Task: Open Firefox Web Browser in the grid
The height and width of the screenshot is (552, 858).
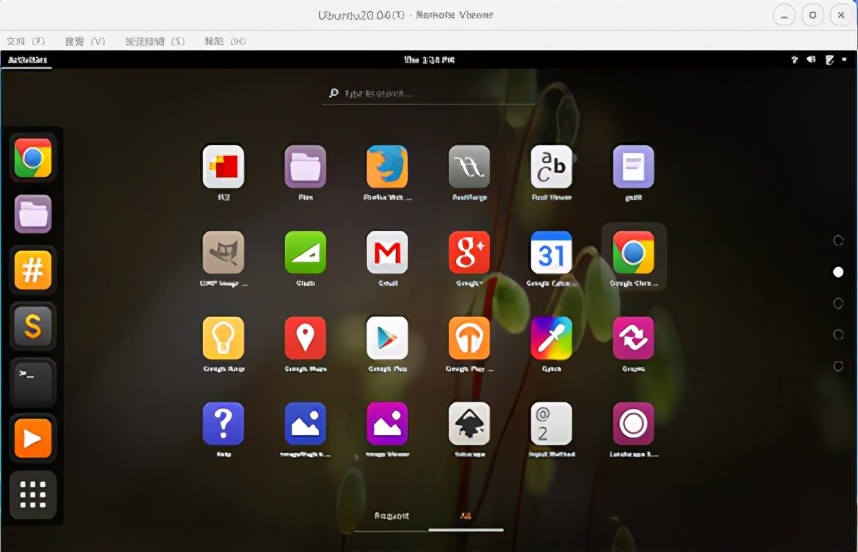Action: [387, 167]
